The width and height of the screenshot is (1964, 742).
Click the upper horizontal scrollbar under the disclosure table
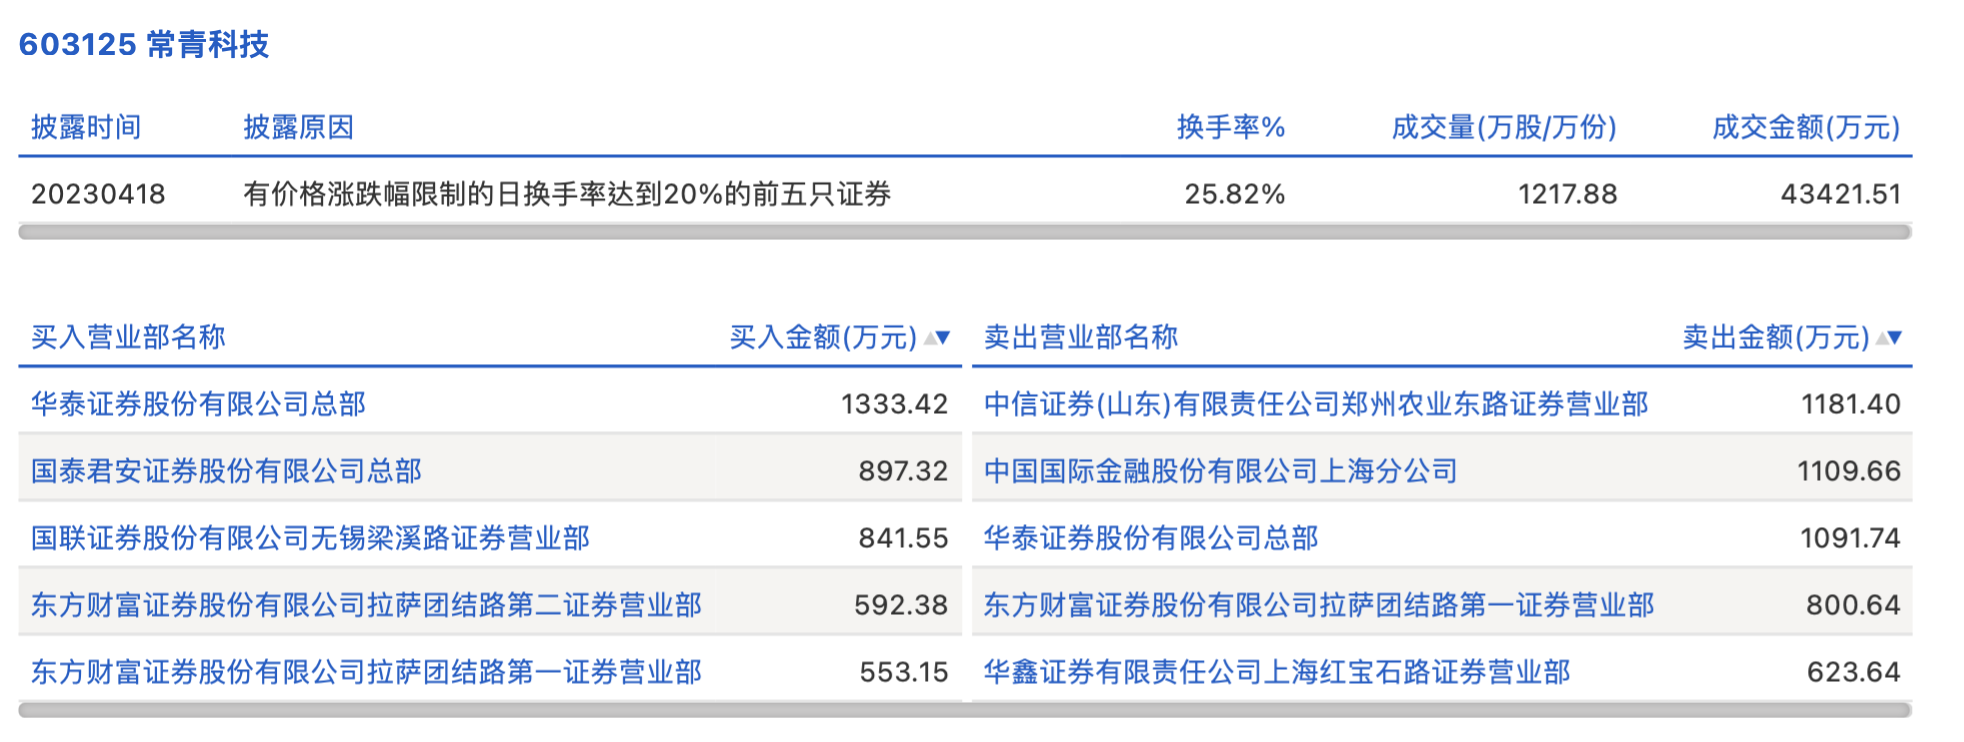coord(964,232)
